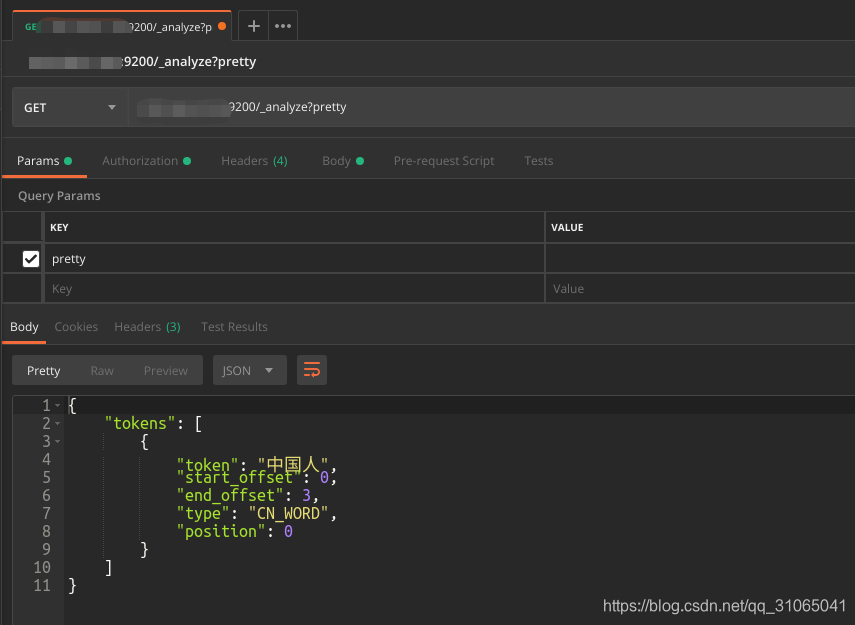
Task: Collapse JSON root object at line 1
Action: click(58, 405)
